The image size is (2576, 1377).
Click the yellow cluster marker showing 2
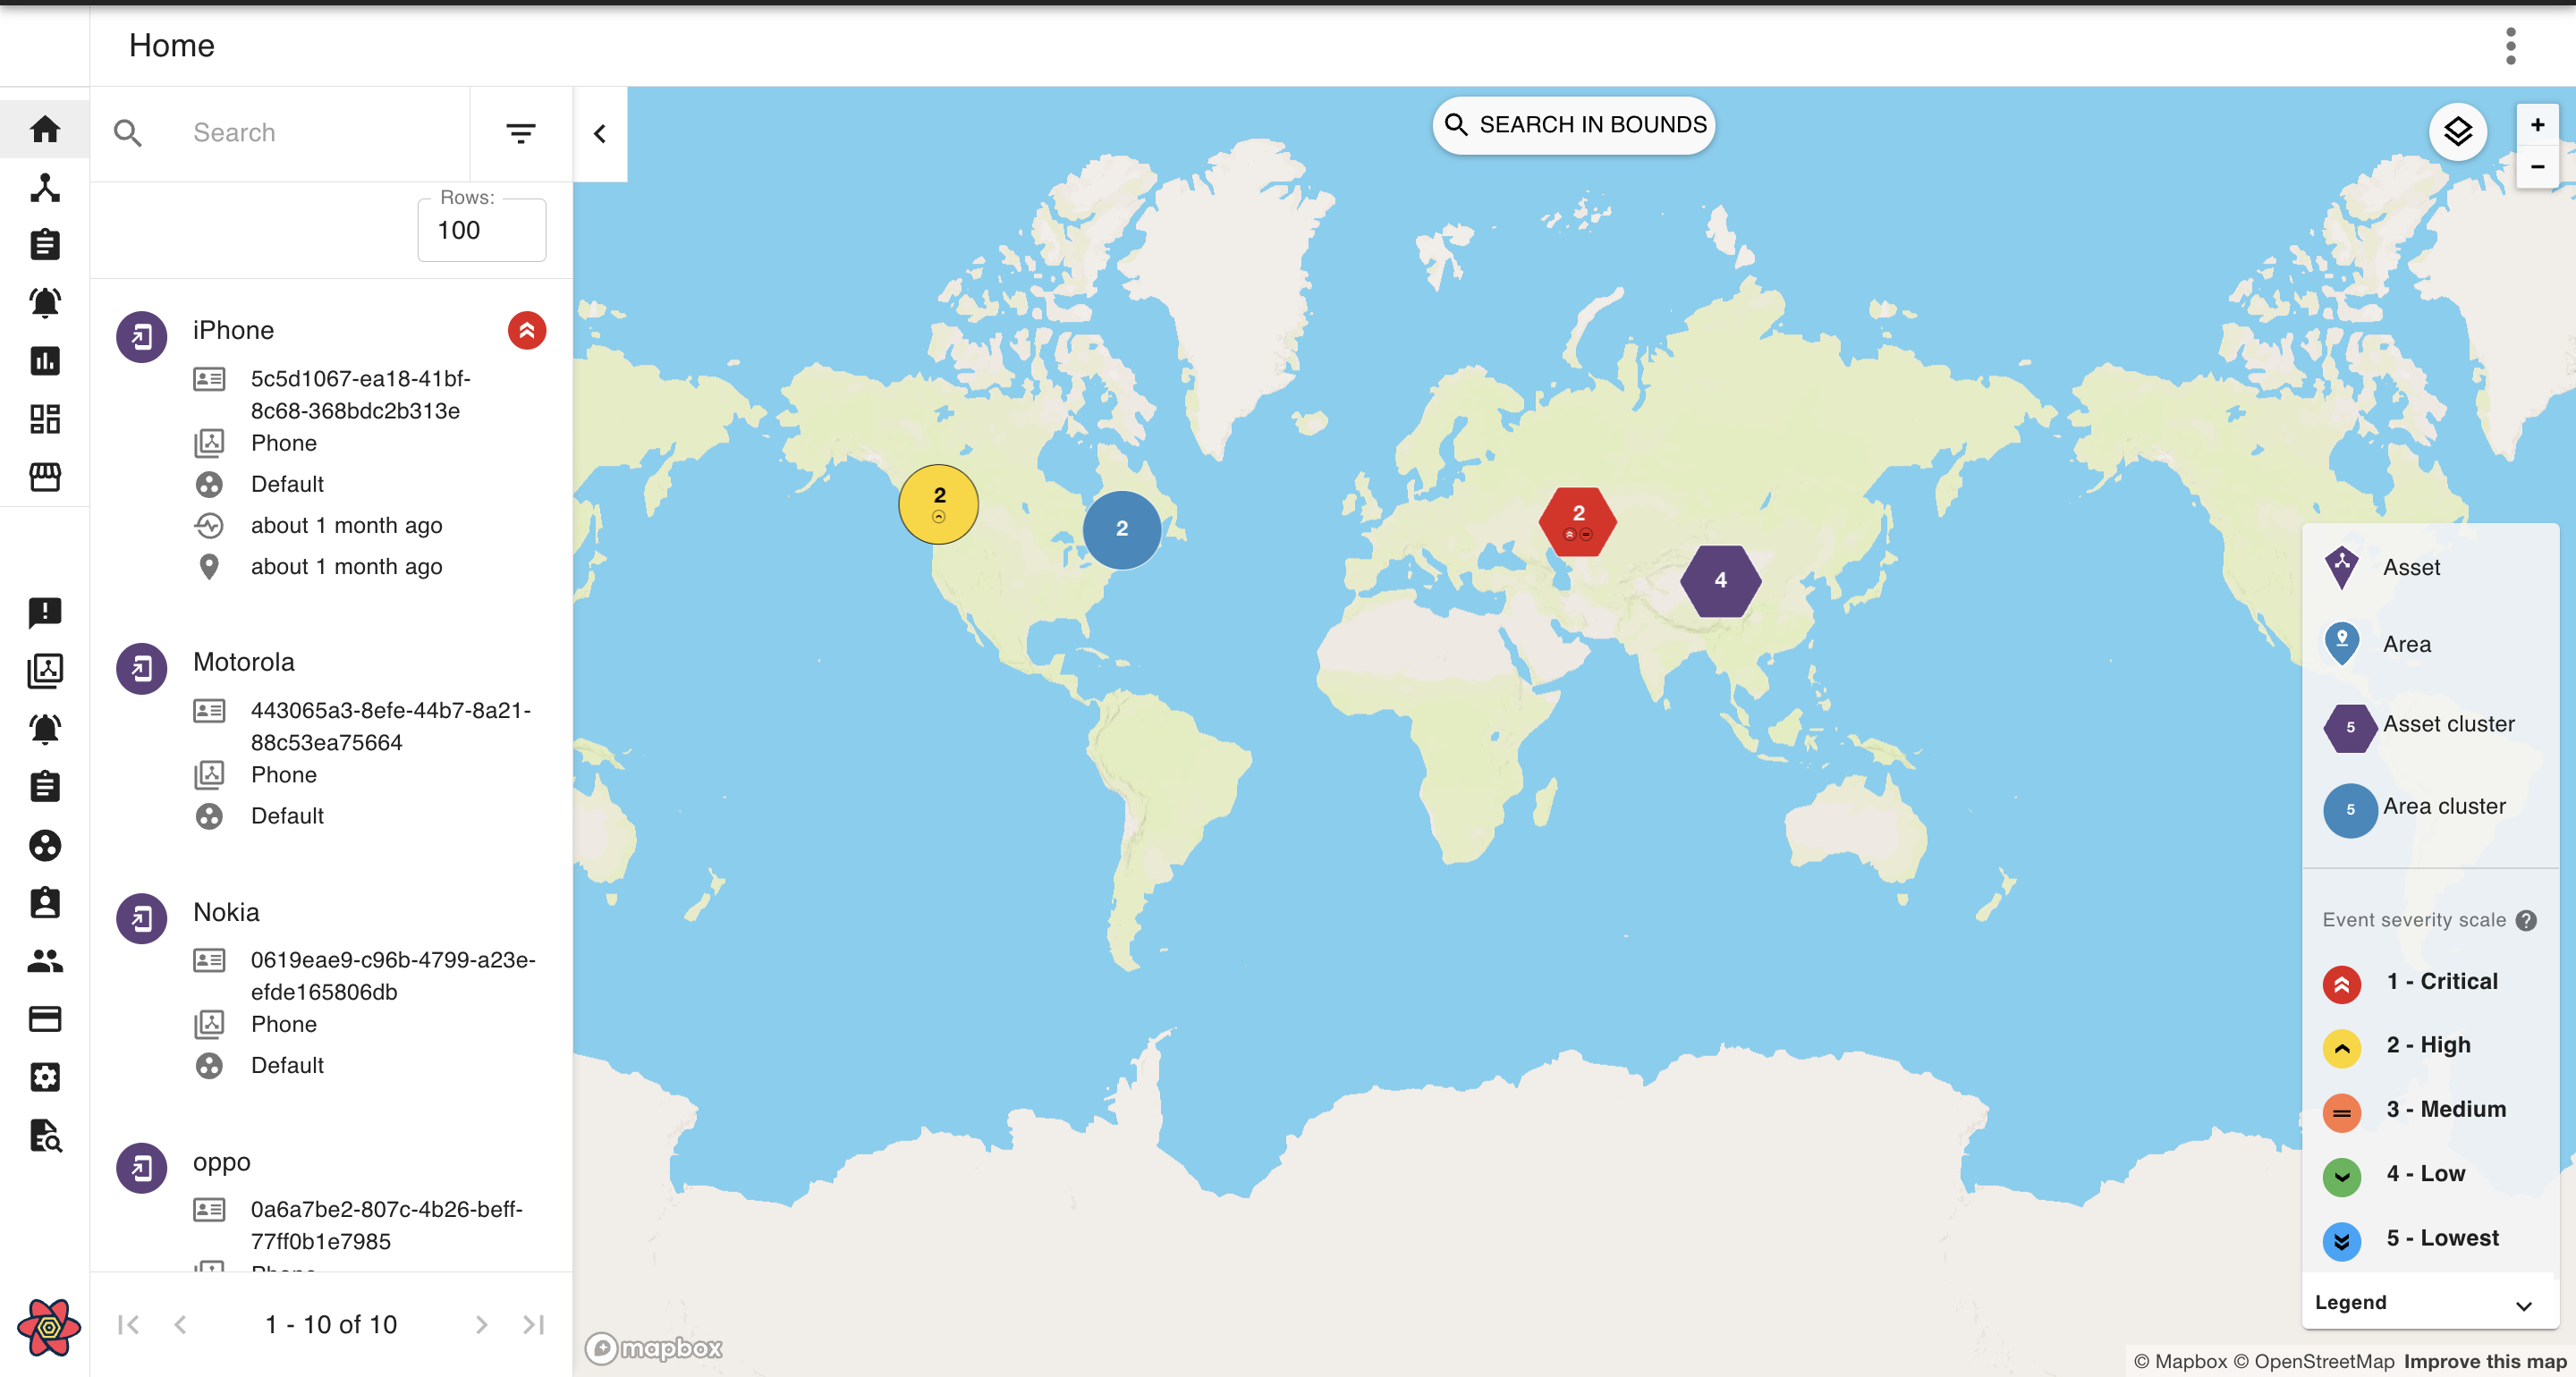coord(938,503)
